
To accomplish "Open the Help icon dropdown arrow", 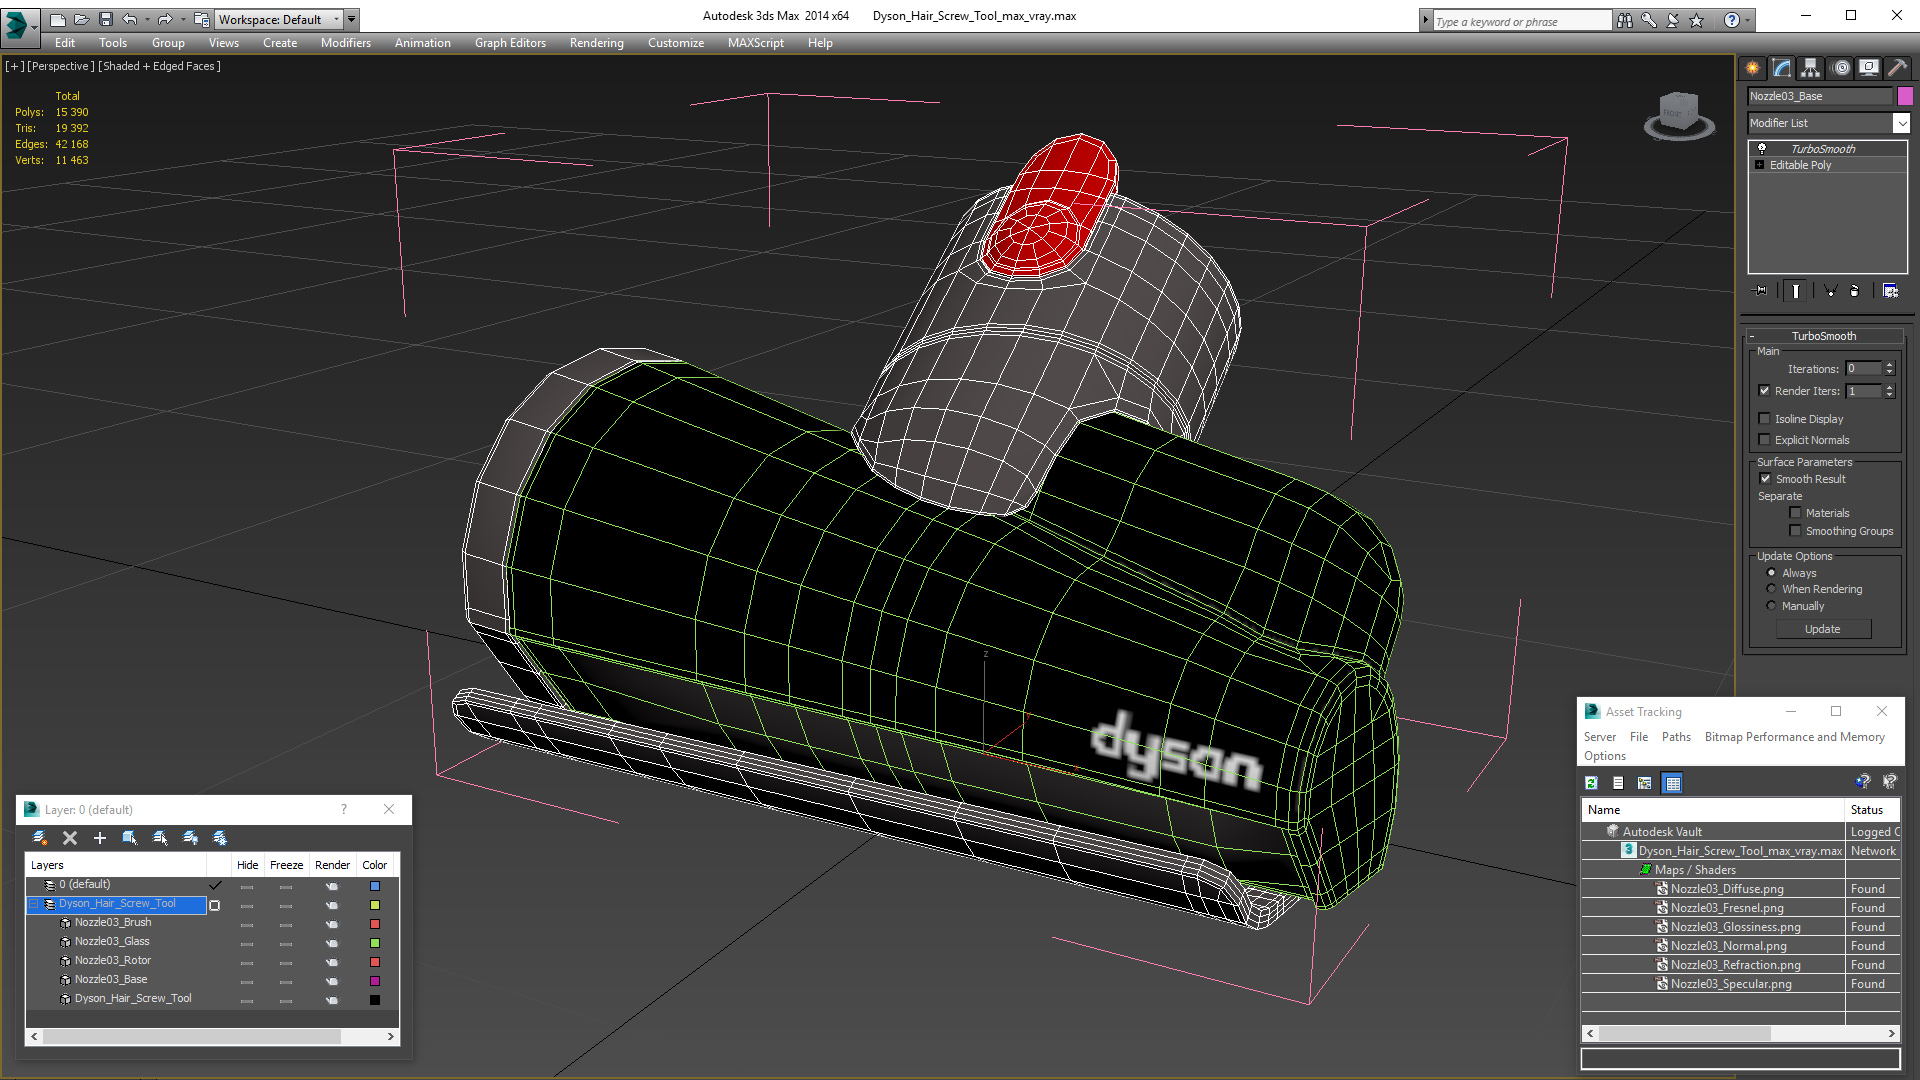I will click(x=1747, y=20).
